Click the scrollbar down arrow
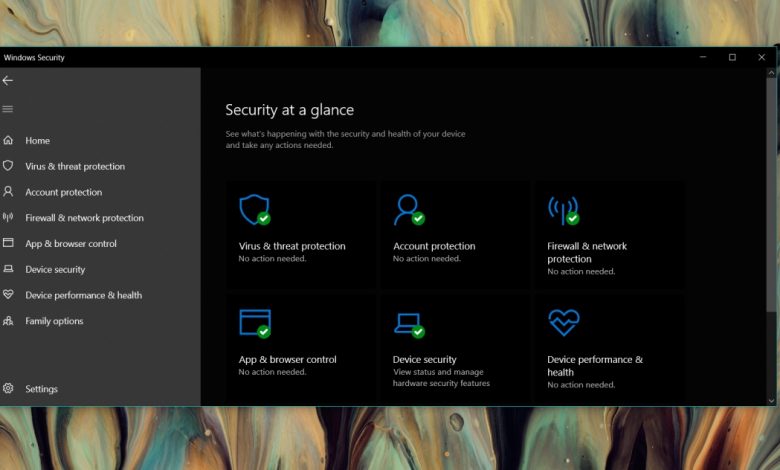 pyautogui.click(x=771, y=400)
